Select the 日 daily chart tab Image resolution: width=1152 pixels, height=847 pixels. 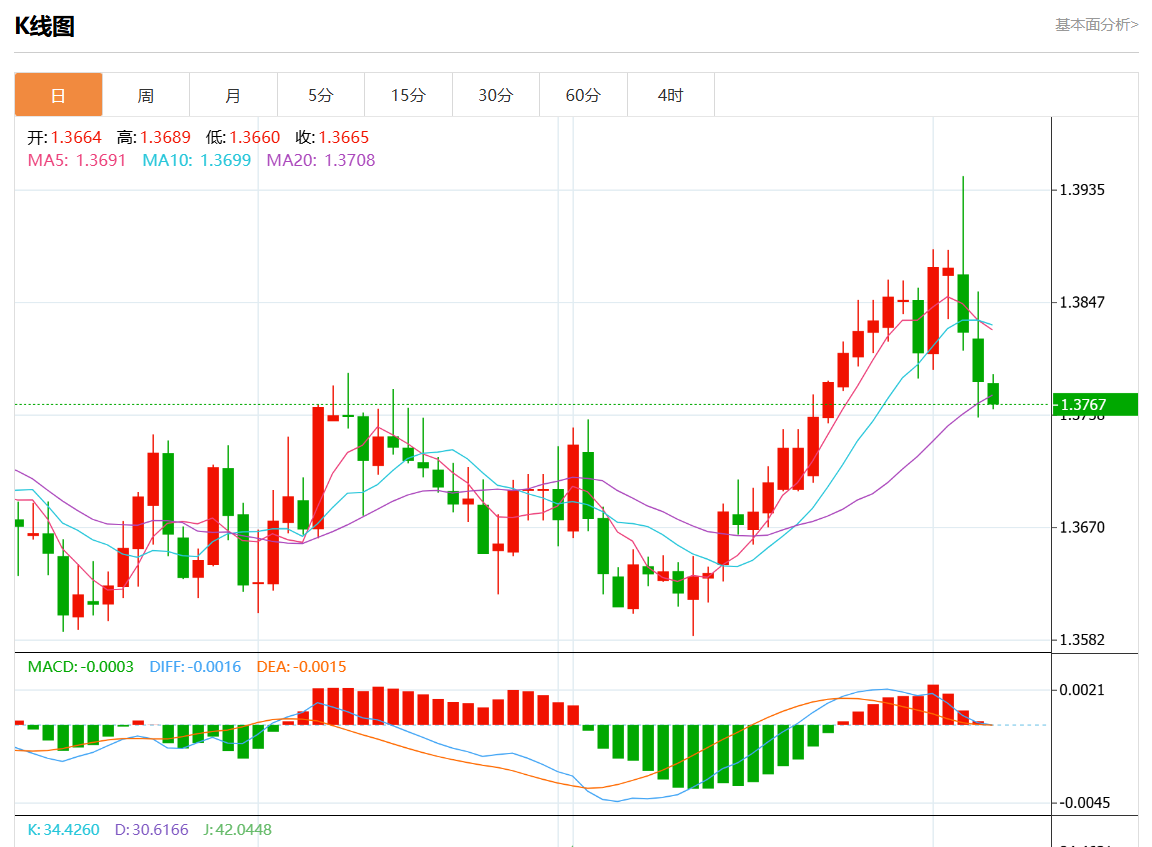[58, 95]
